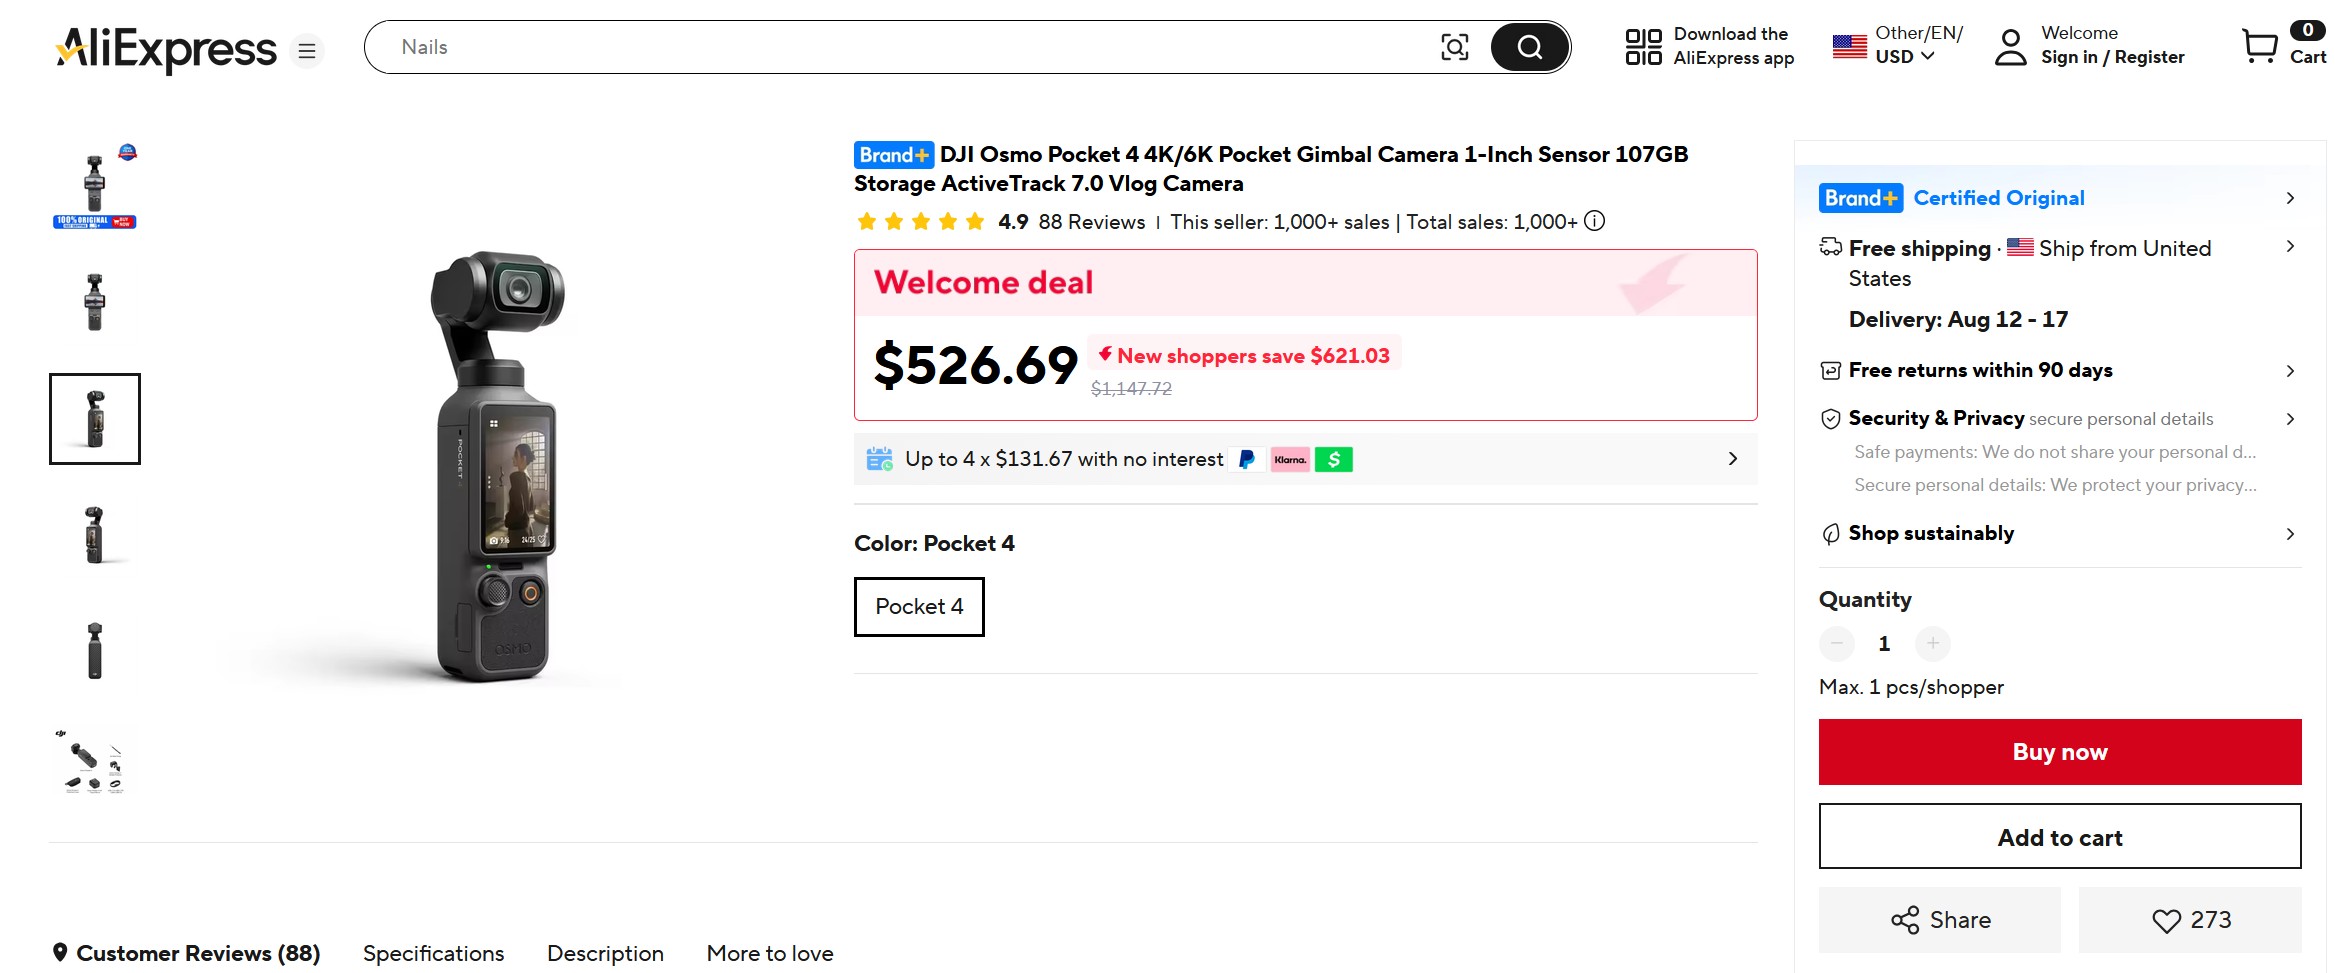
Task: Open the shopping cart icon
Action: [x=2259, y=46]
